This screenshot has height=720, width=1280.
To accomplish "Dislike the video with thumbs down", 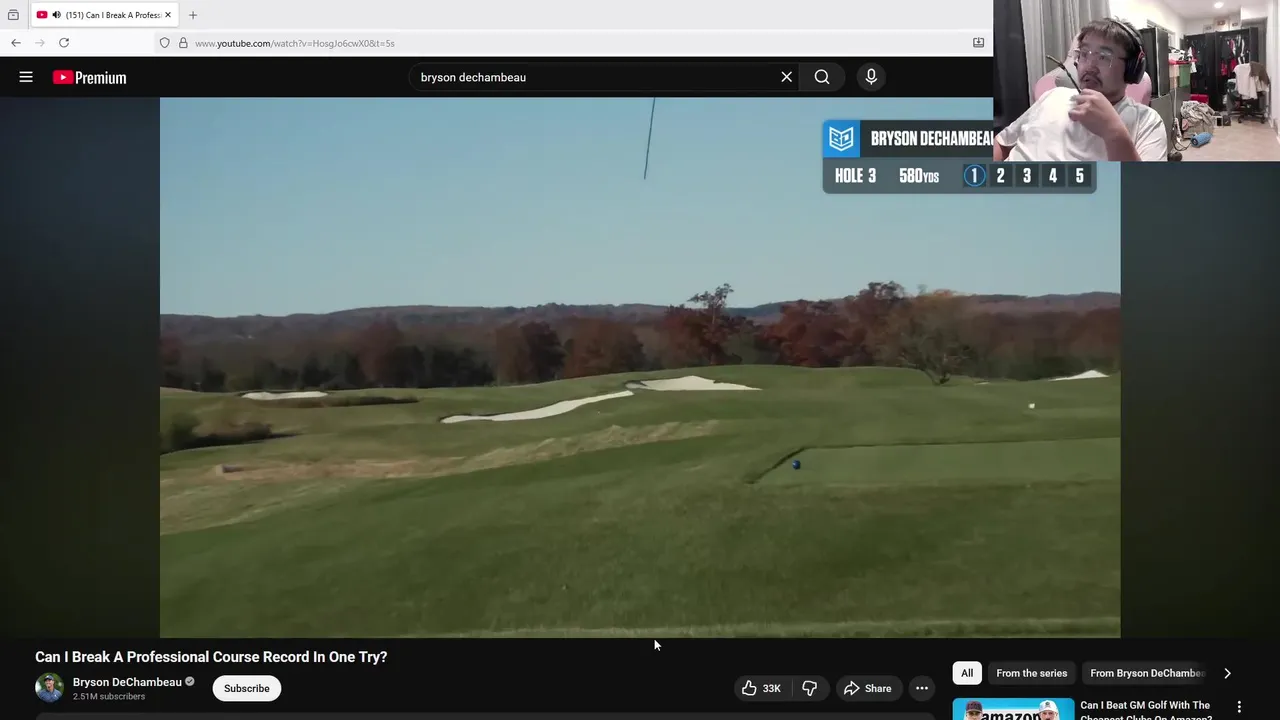I will (810, 688).
